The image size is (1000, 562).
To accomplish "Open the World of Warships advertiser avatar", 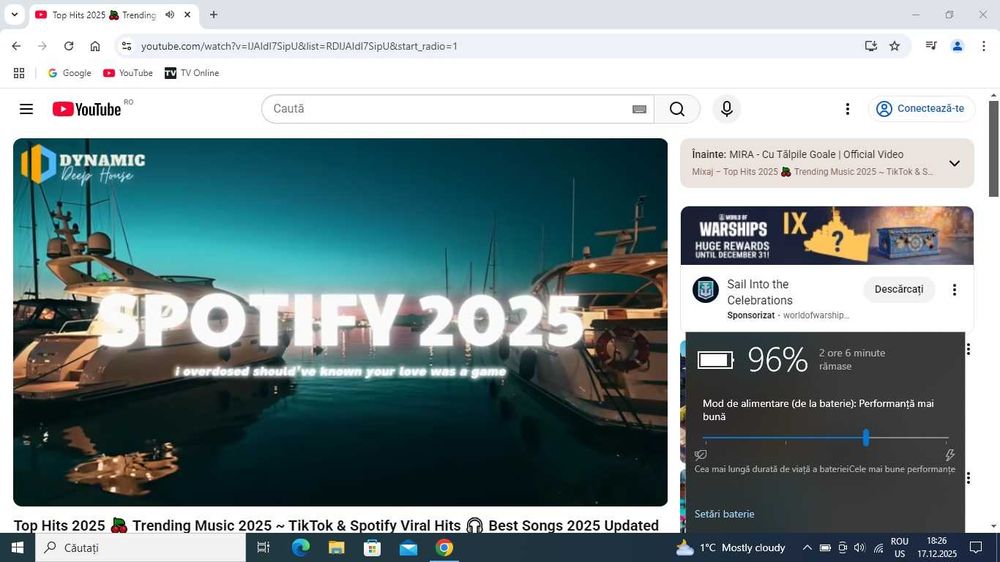I will (x=705, y=290).
